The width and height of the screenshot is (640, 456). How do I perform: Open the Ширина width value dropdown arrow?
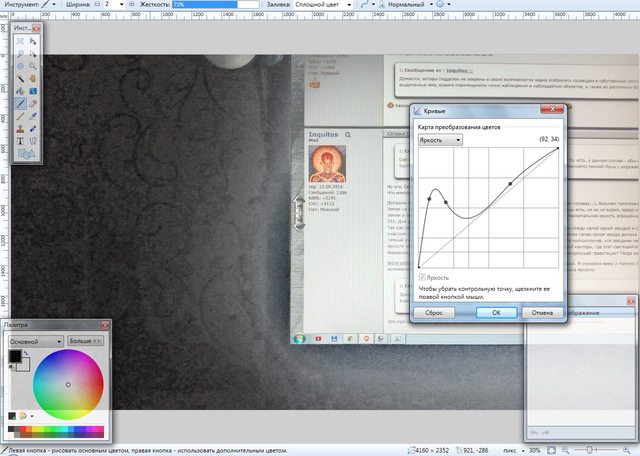click(122, 4)
